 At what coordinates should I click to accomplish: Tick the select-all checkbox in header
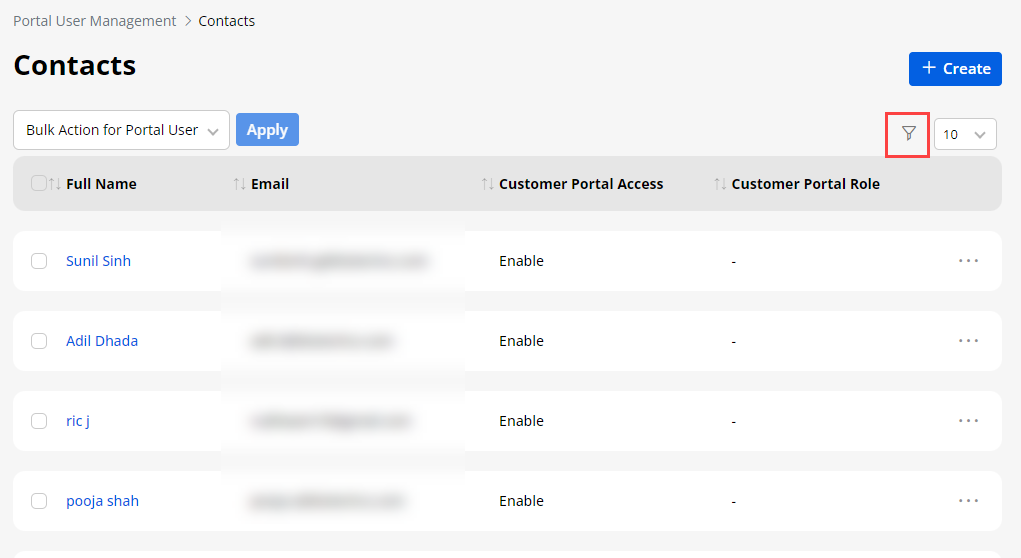point(39,183)
